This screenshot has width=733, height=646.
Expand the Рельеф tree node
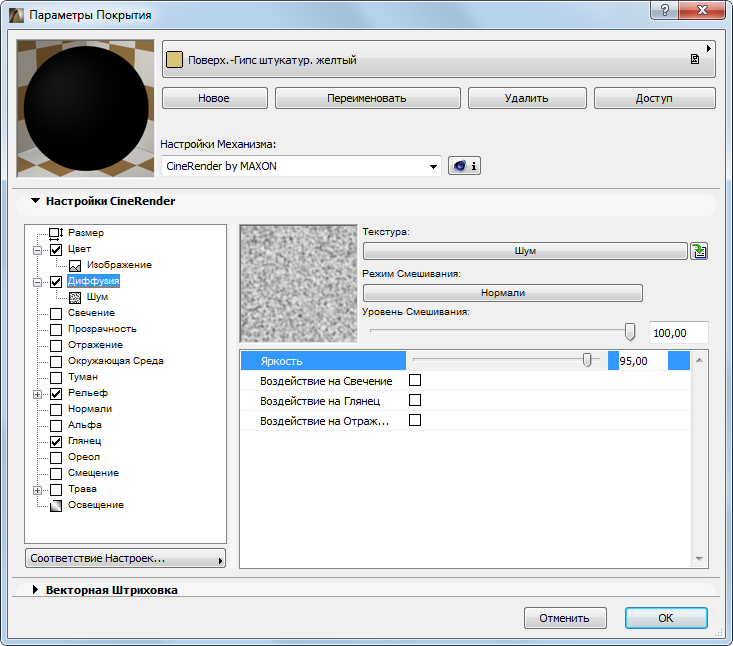coord(37,394)
